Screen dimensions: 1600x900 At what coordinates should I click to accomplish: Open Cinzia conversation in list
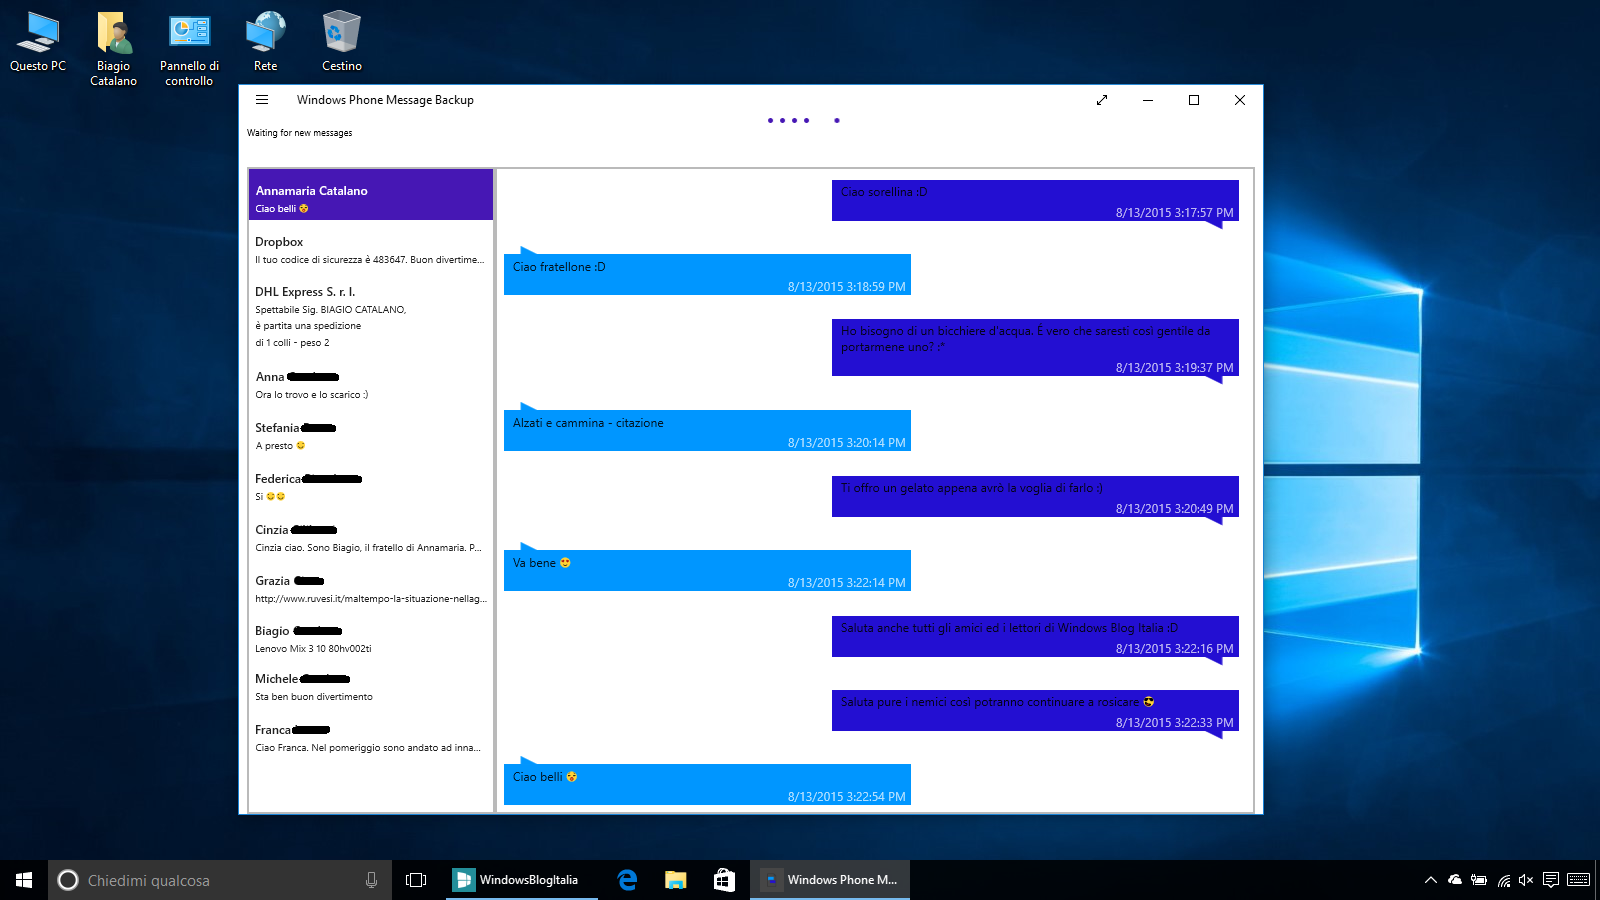click(371, 538)
